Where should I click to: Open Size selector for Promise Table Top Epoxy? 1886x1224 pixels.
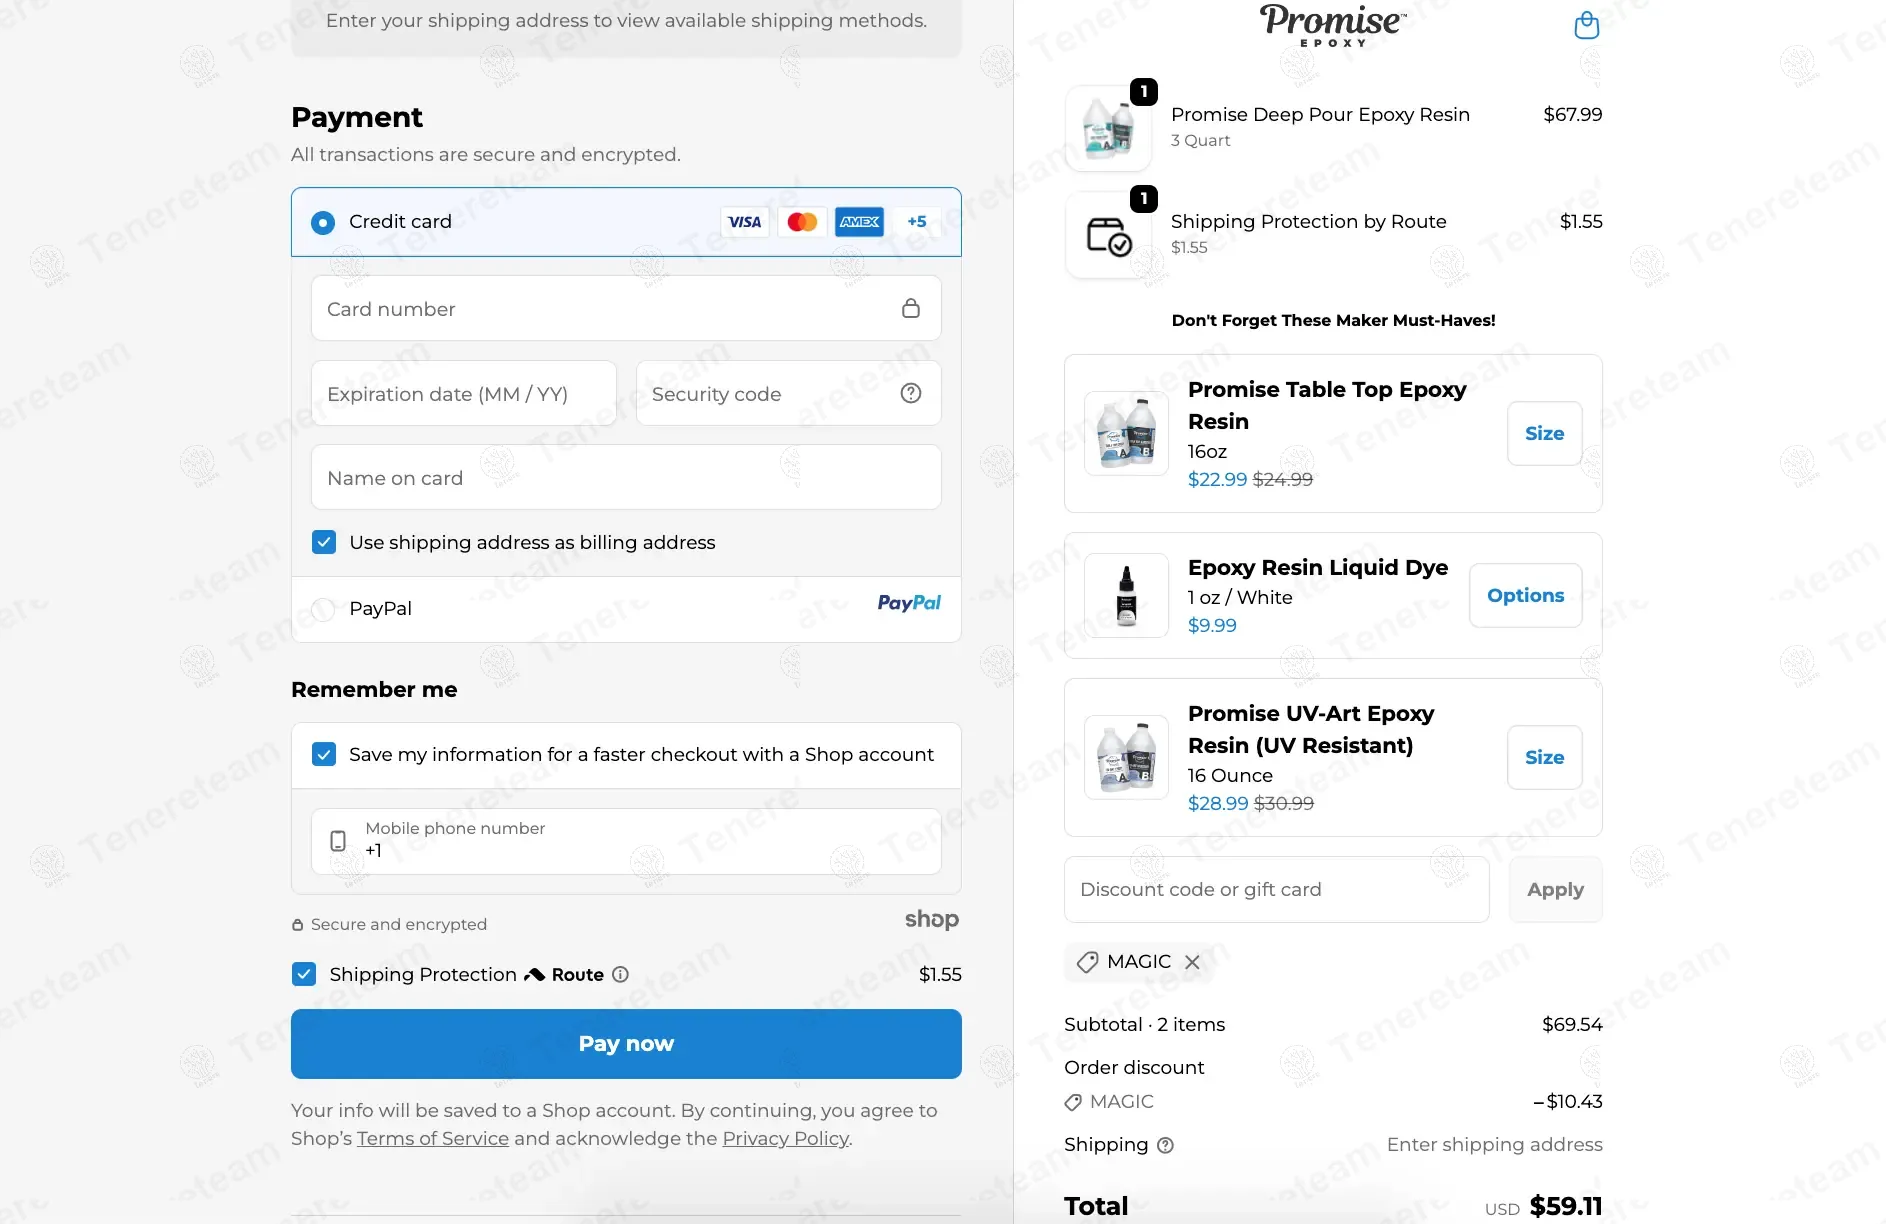click(1544, 433)
